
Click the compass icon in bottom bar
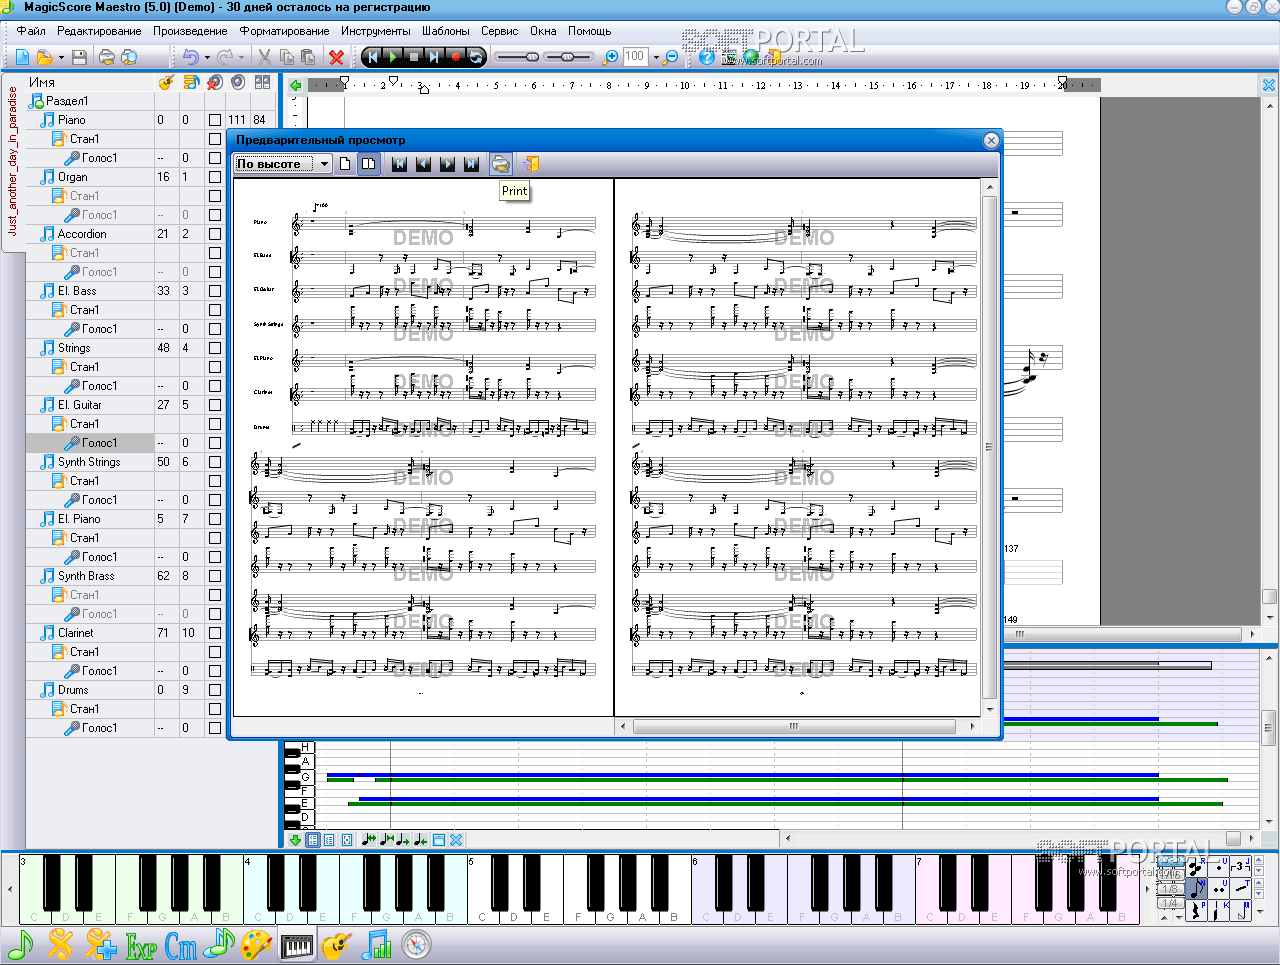[416, 945]
